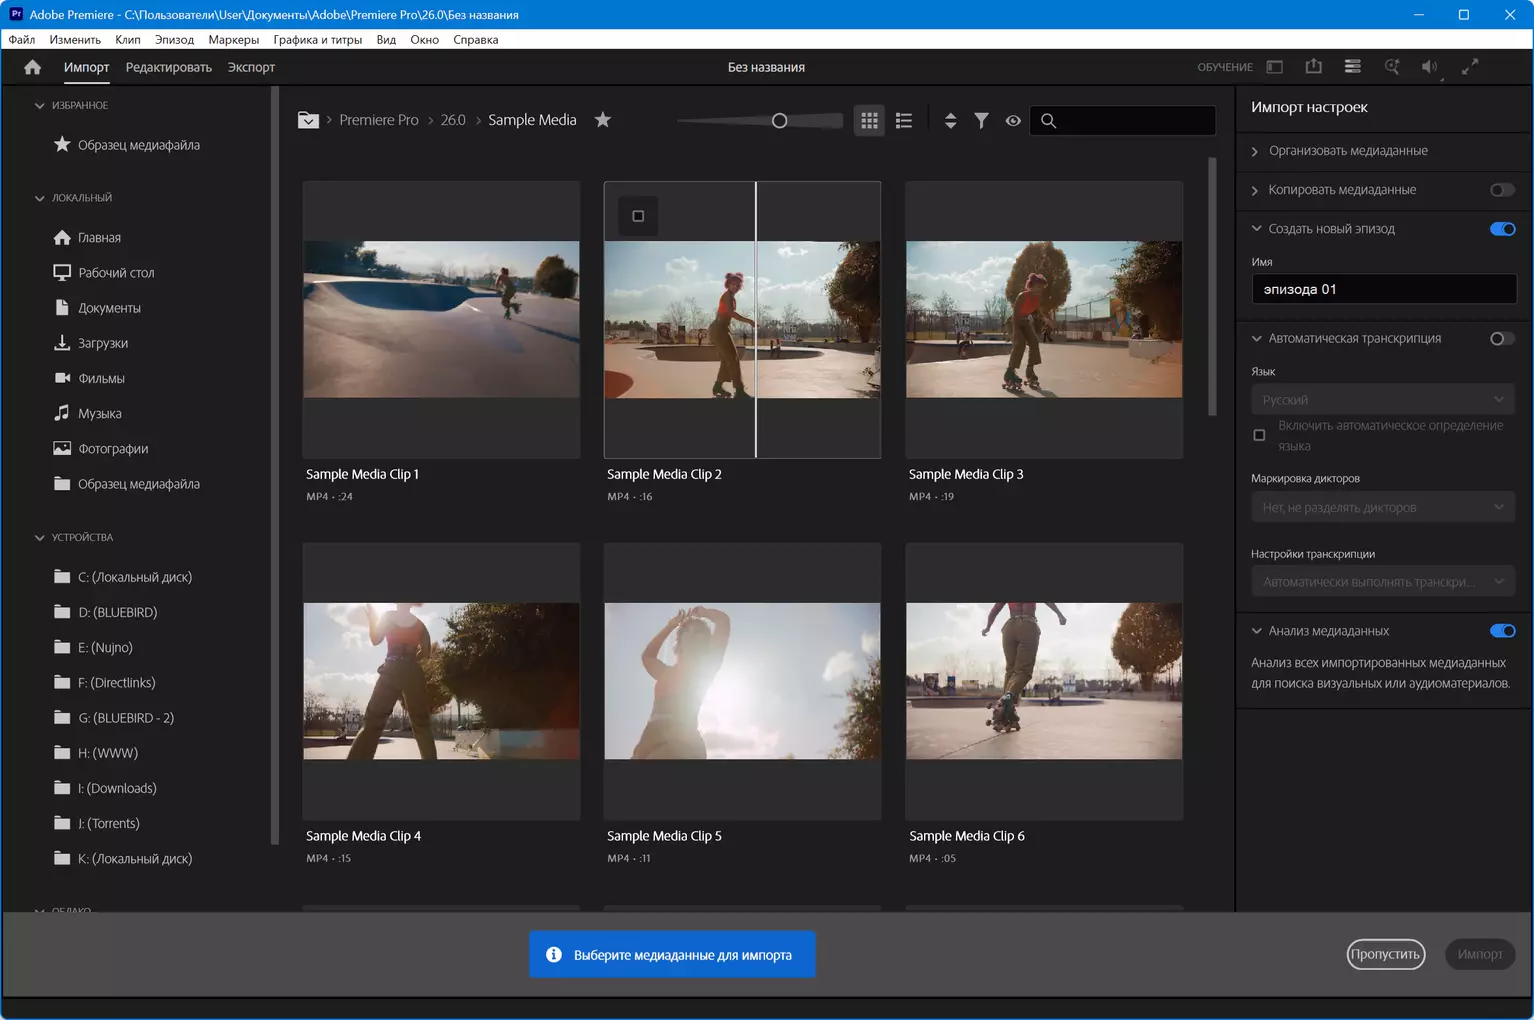Collapse the Автоматическая транскрипция section chevron

pyautogui.click(x=1256, y=338)
